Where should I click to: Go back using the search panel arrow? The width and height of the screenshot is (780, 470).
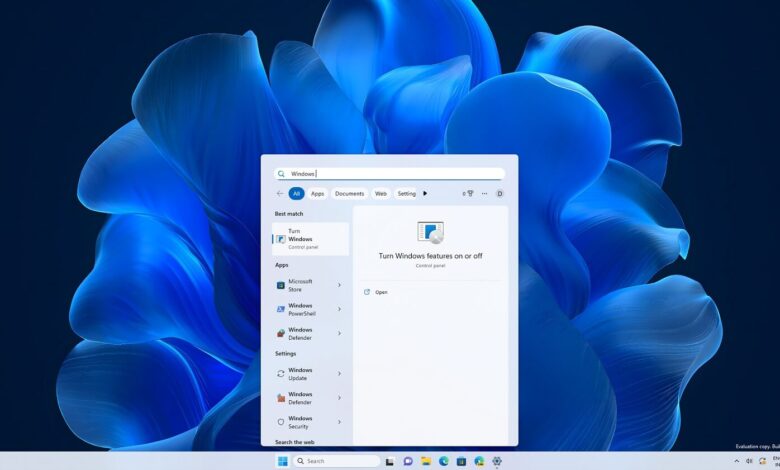coord(280,194)
